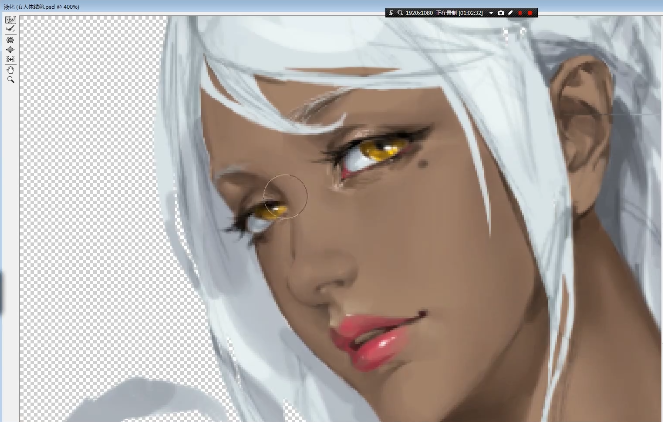Click the small red record dot

(x=520, y=13)
